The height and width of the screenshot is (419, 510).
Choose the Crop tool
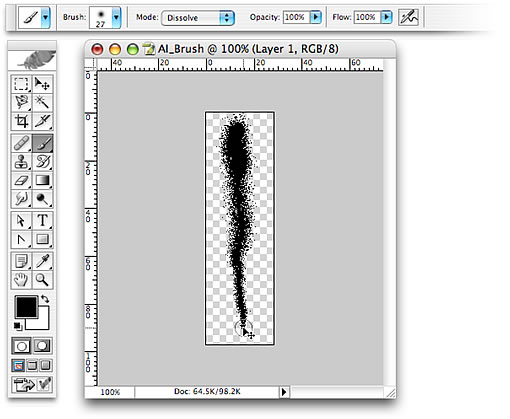(x=21, y=121)
